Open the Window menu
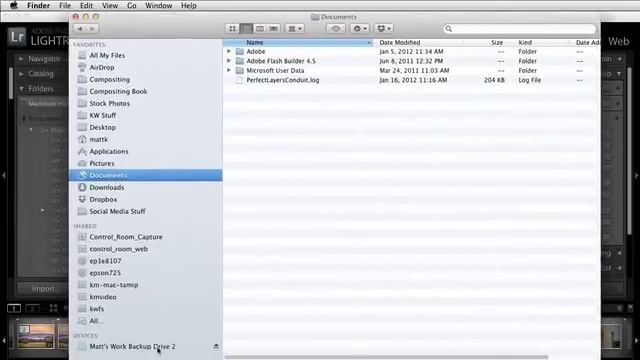The image size is (640, 360). coord(158,6)
